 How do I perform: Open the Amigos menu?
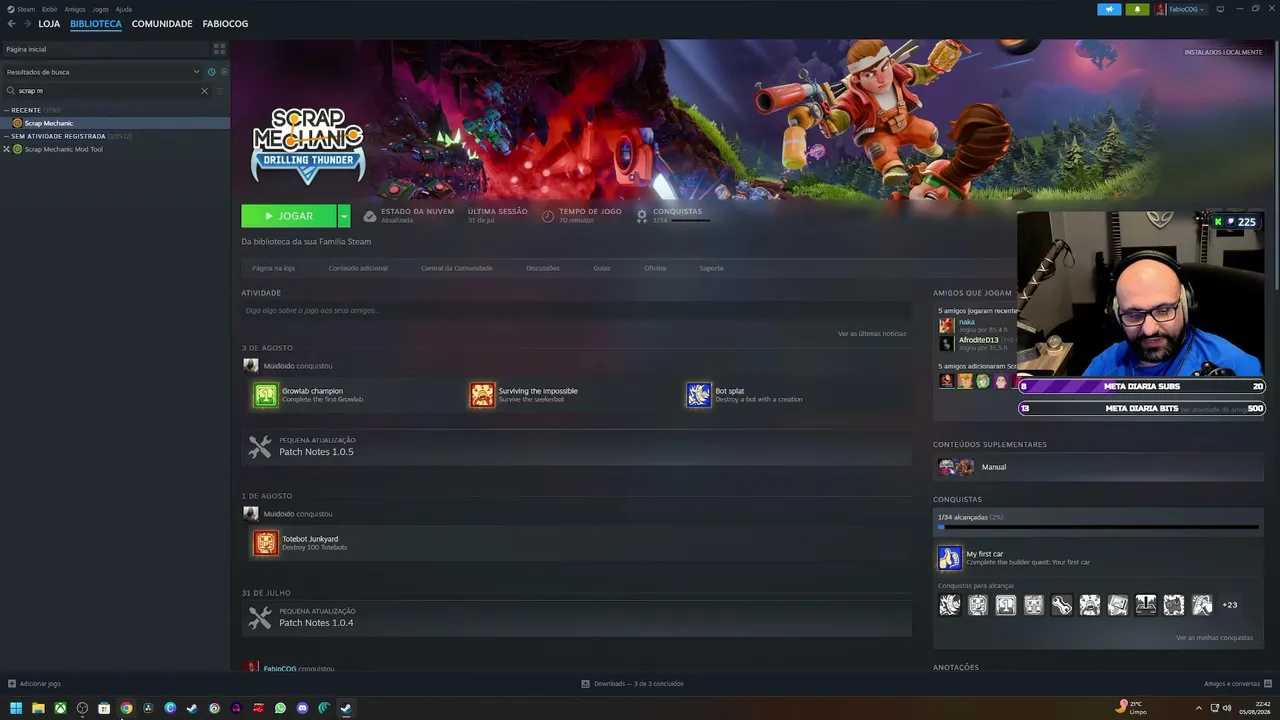coord(75,9)
